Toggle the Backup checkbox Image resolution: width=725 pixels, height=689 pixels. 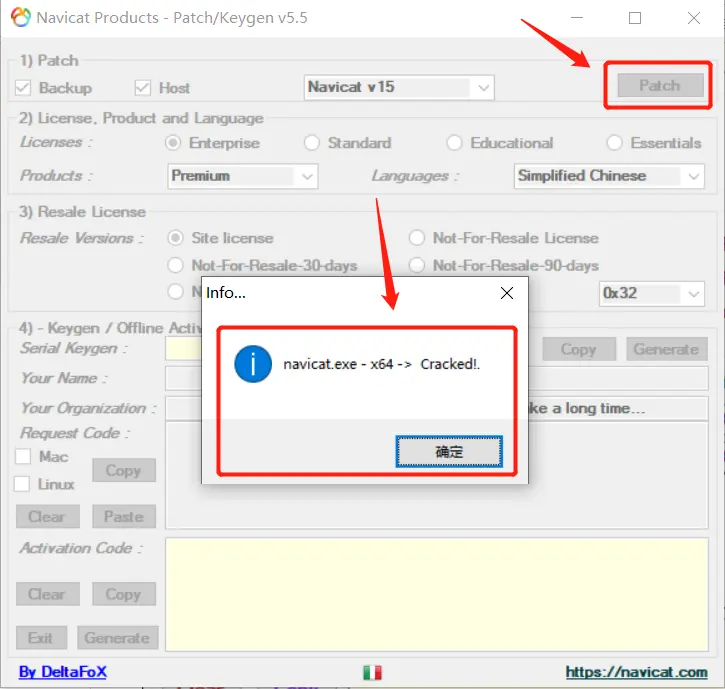23,87
